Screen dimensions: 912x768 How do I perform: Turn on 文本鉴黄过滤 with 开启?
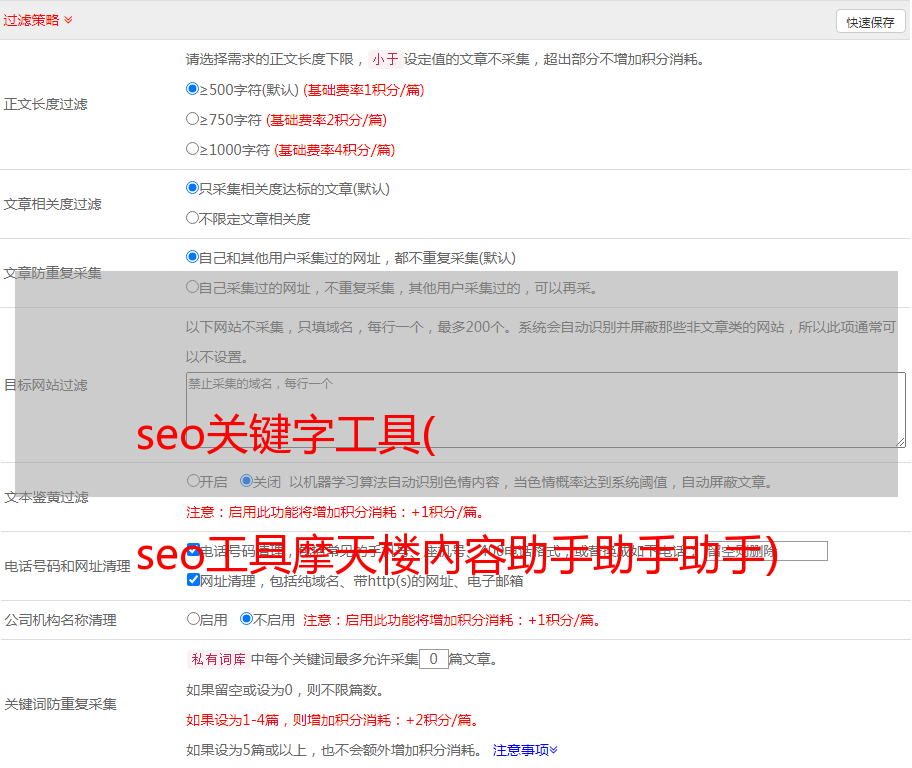[x=193, y=481]
